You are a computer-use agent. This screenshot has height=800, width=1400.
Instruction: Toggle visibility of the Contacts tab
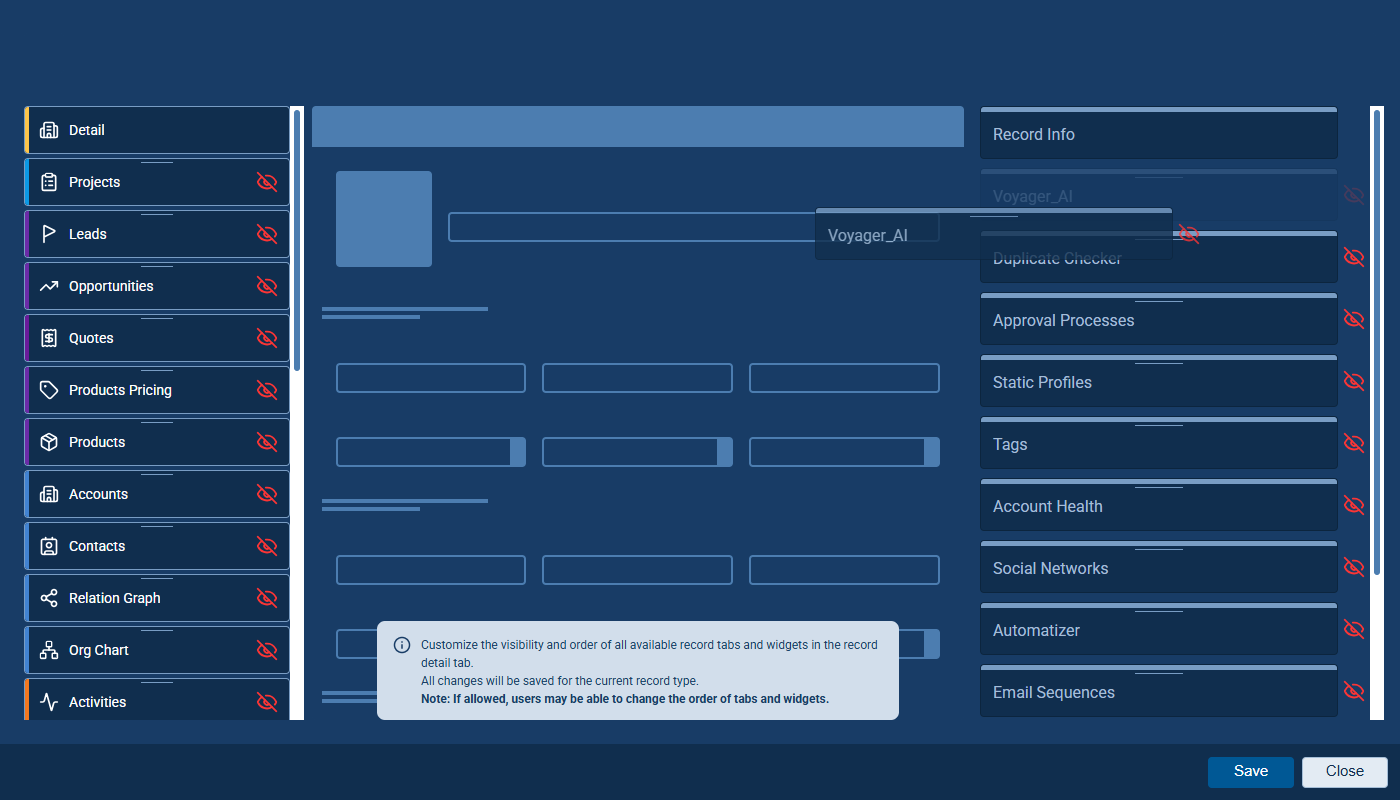pyautogui.click(x=266, y=546)
